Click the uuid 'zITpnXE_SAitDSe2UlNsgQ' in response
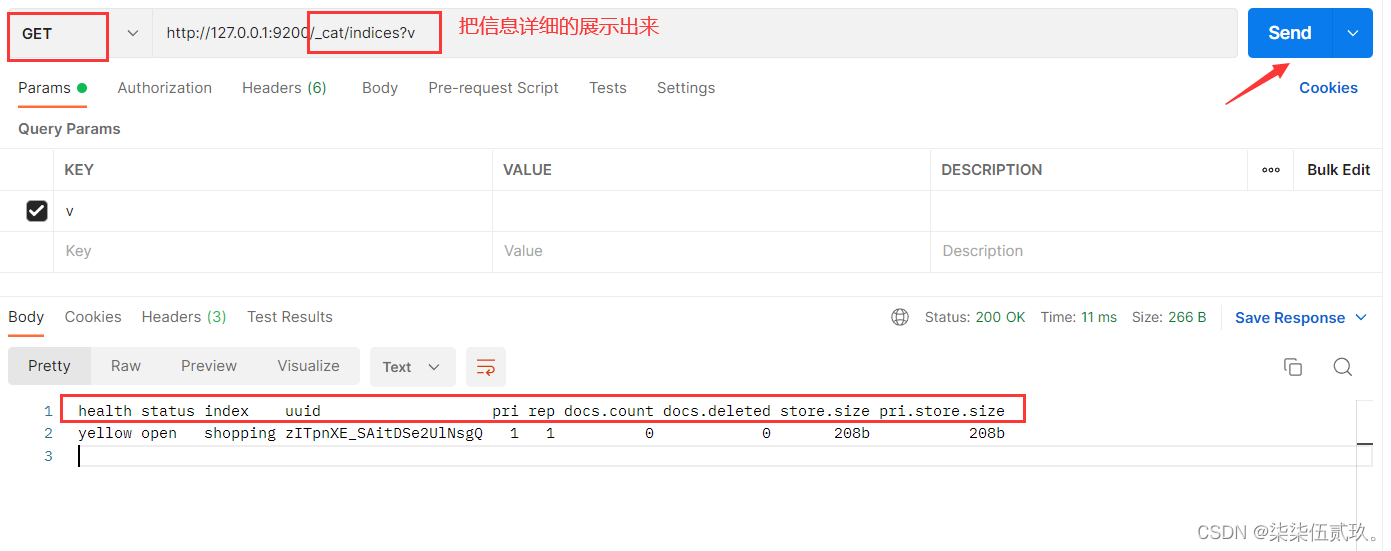1391x551 pixels. pos(384,433)
